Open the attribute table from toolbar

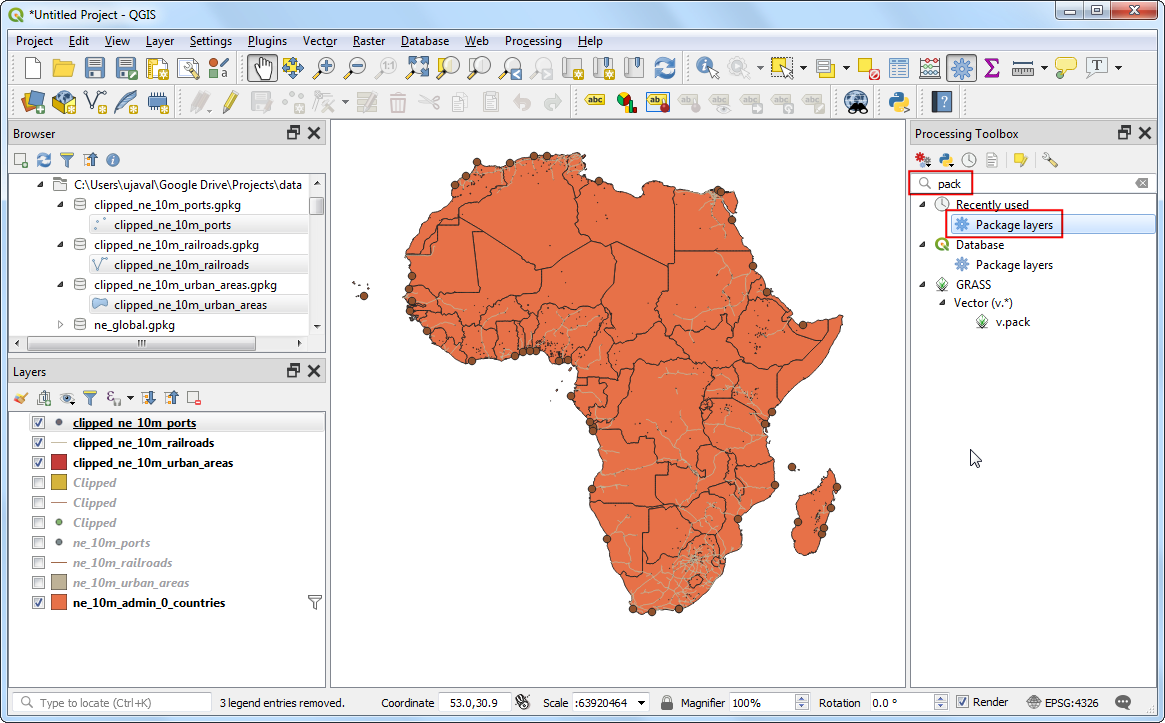point(899,68)
